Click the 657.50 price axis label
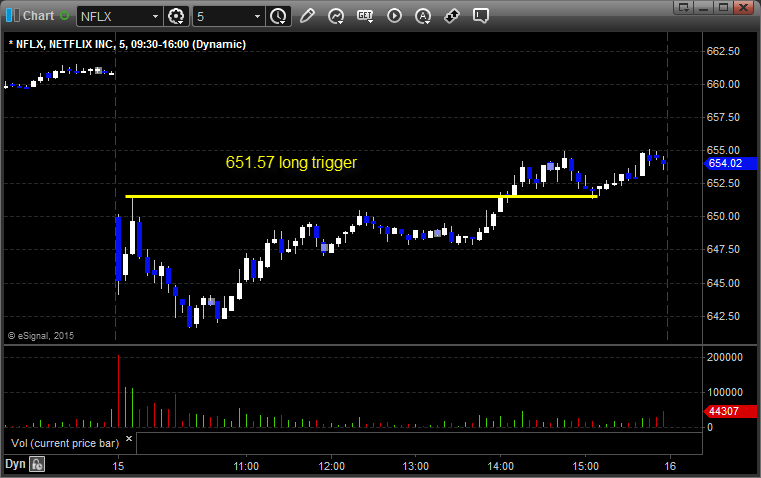 (x=723, y=117)
